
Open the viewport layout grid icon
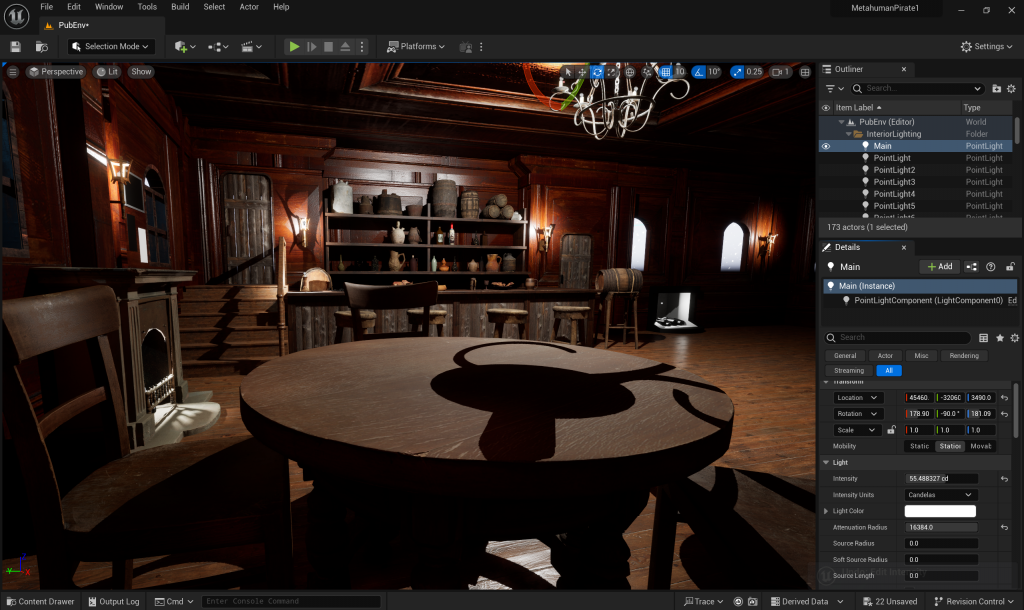[805, 72]
